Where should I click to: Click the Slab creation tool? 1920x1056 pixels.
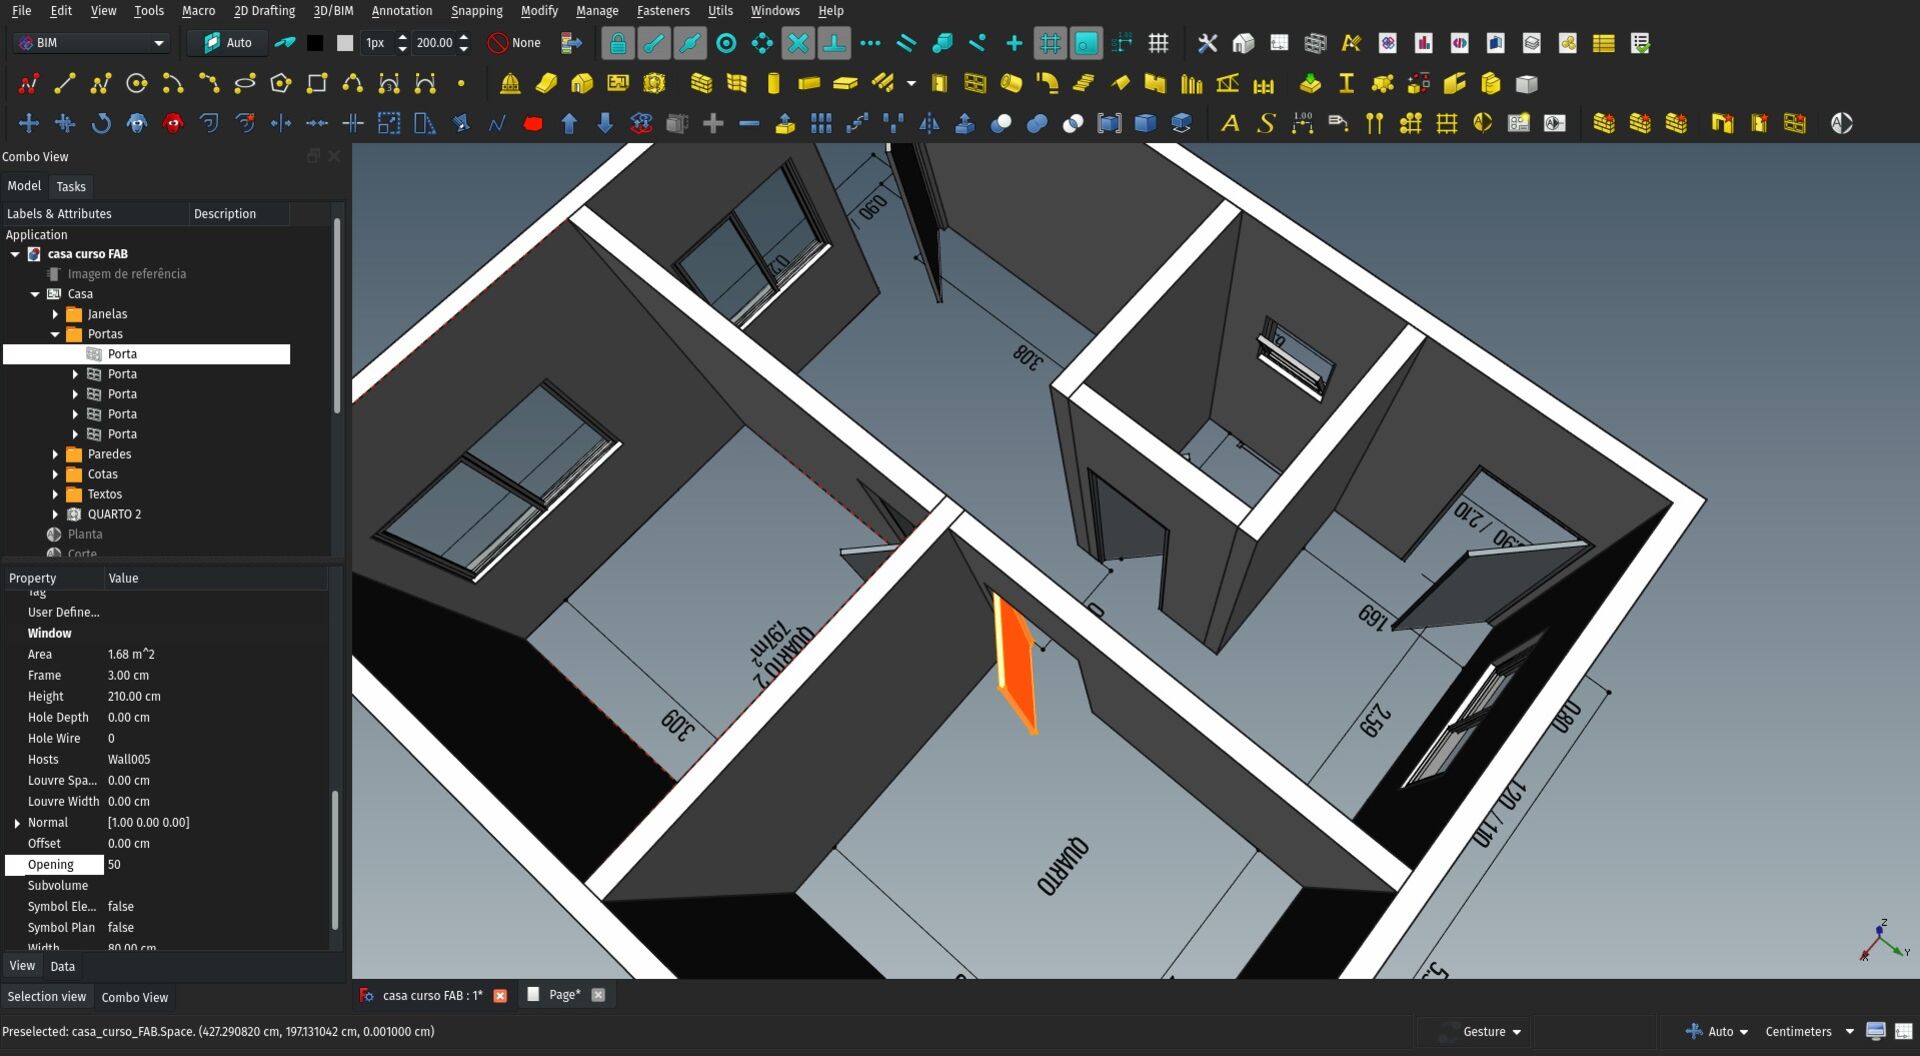click(x=845, y=84)
